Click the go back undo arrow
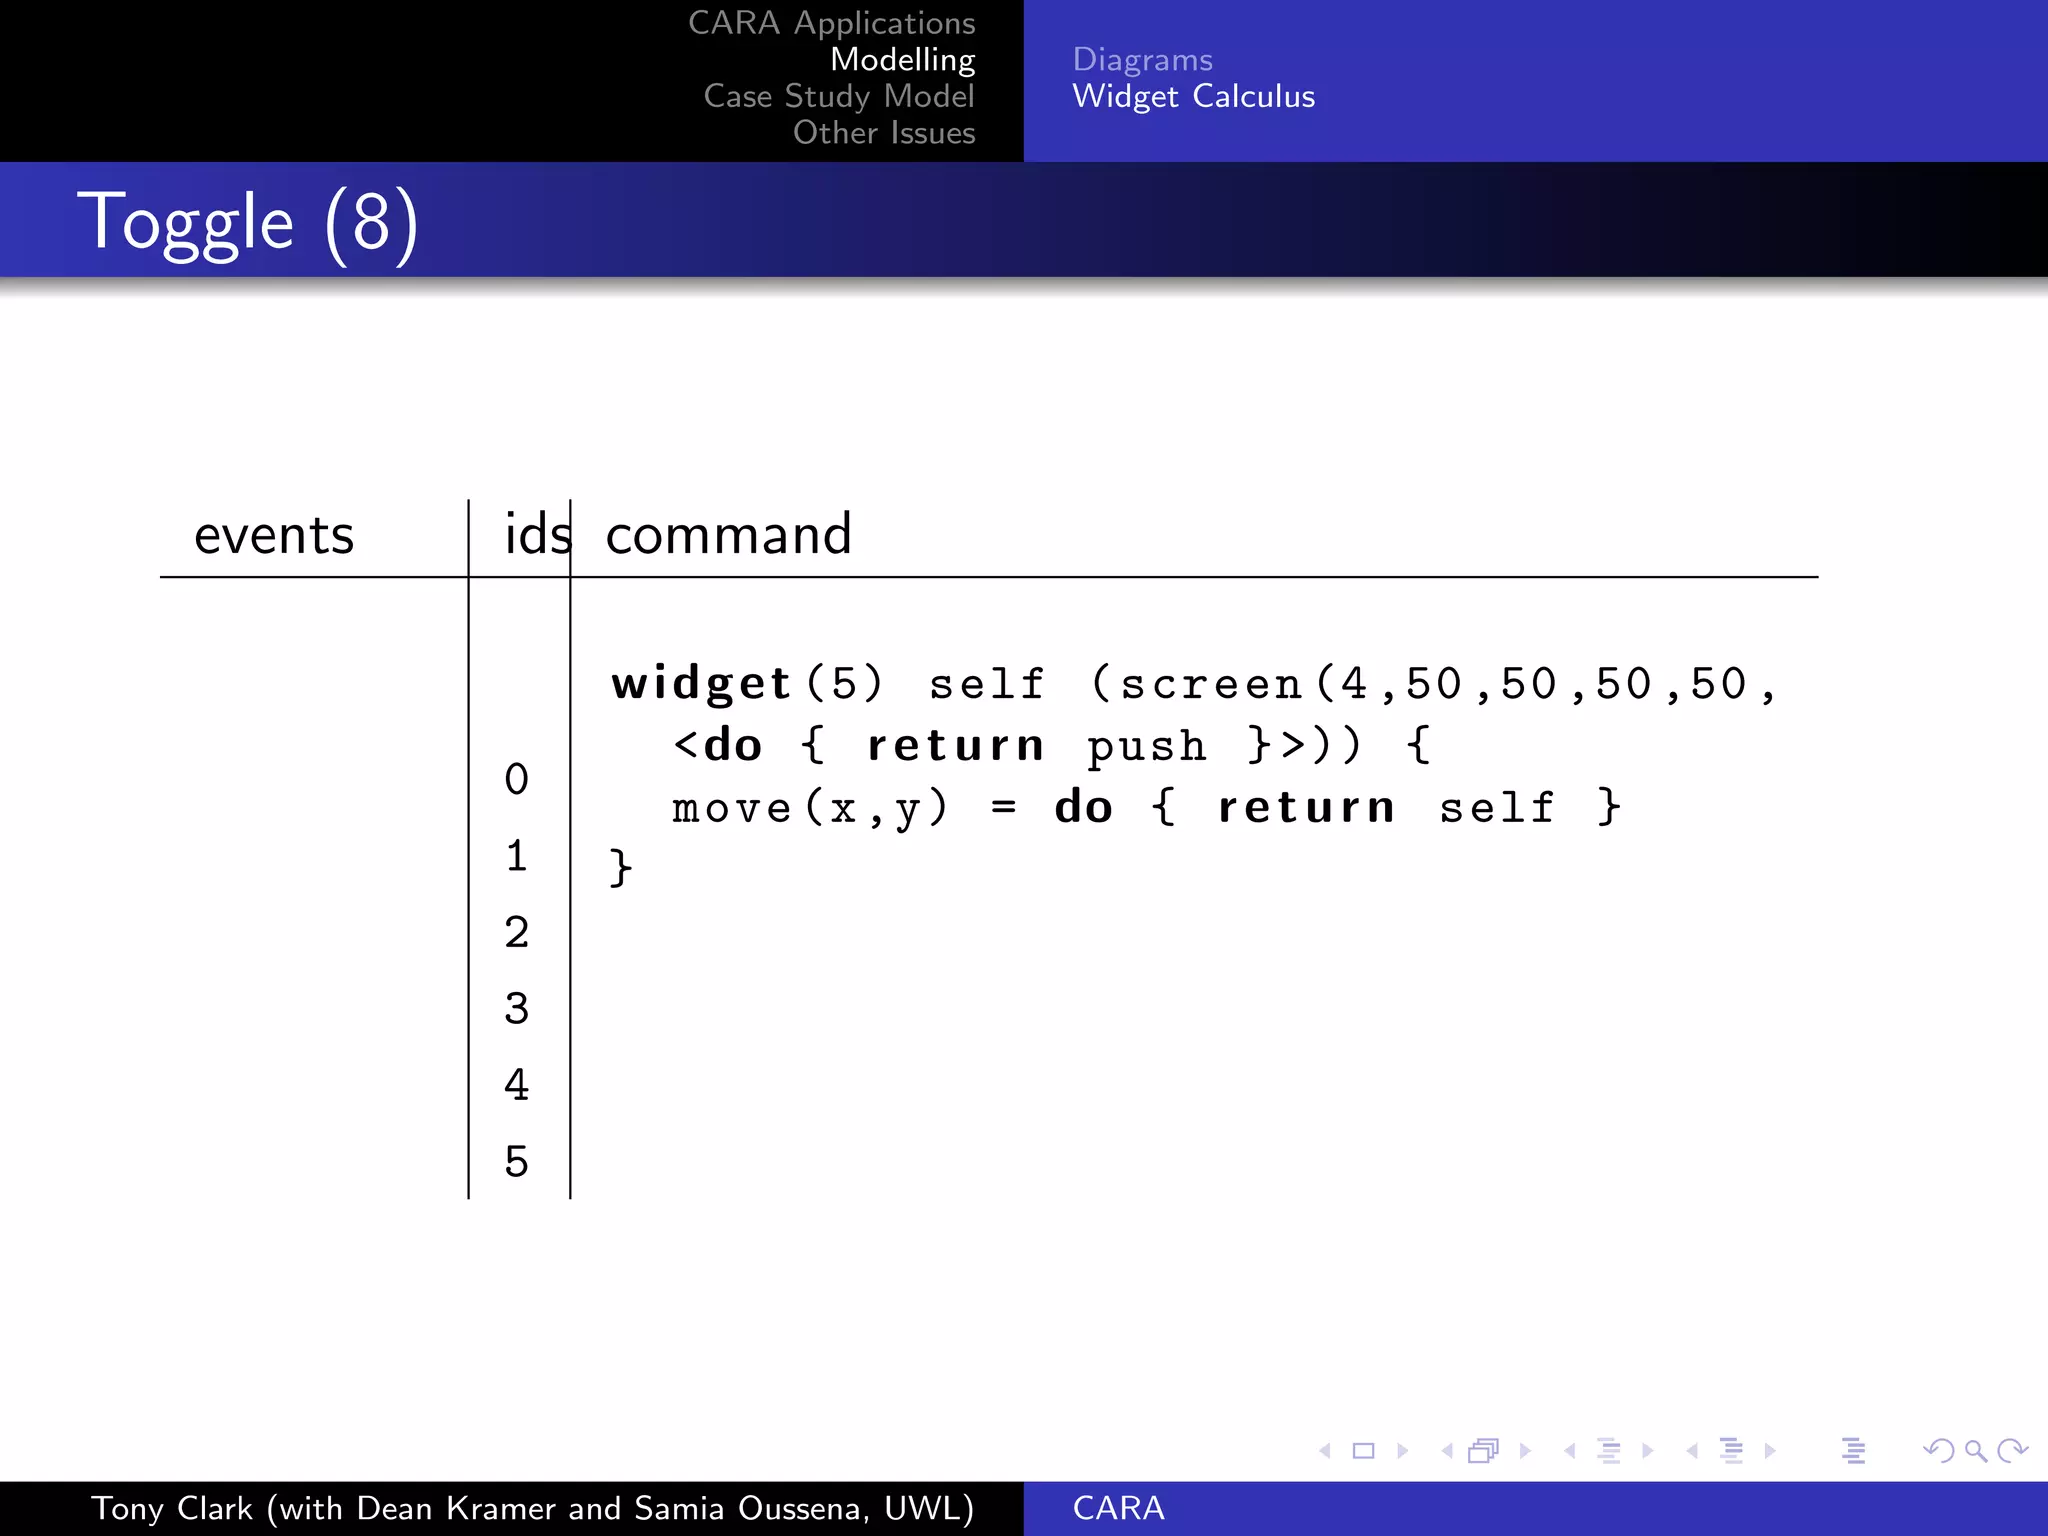This screenshot has height=1536, width=2048. 1939,1450
